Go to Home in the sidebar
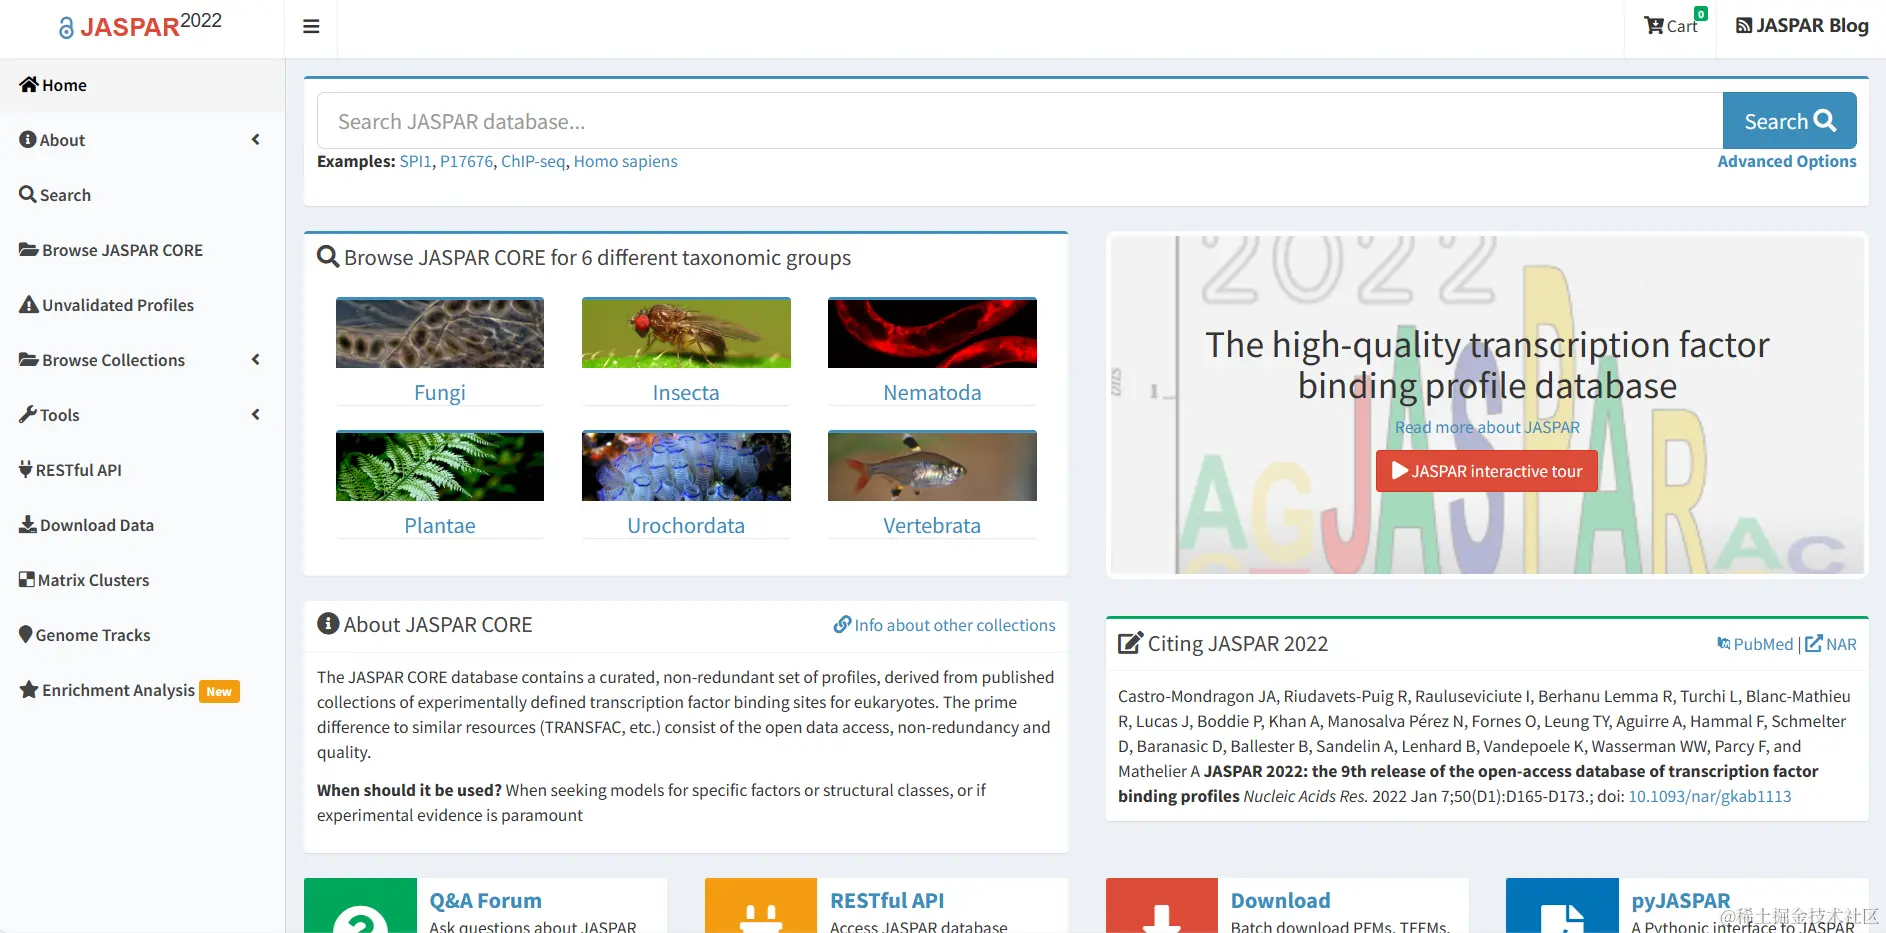1886x933 pixels. coord(142,85)
